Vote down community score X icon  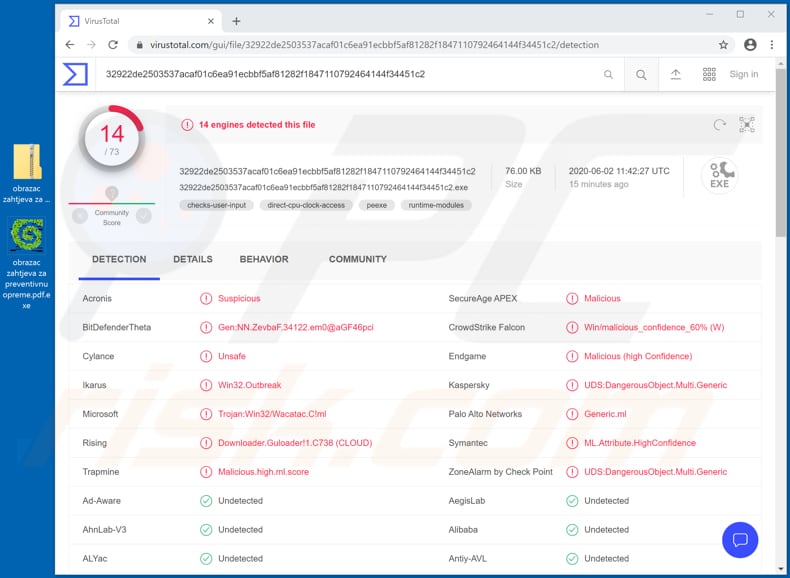(x=80, y=216)
